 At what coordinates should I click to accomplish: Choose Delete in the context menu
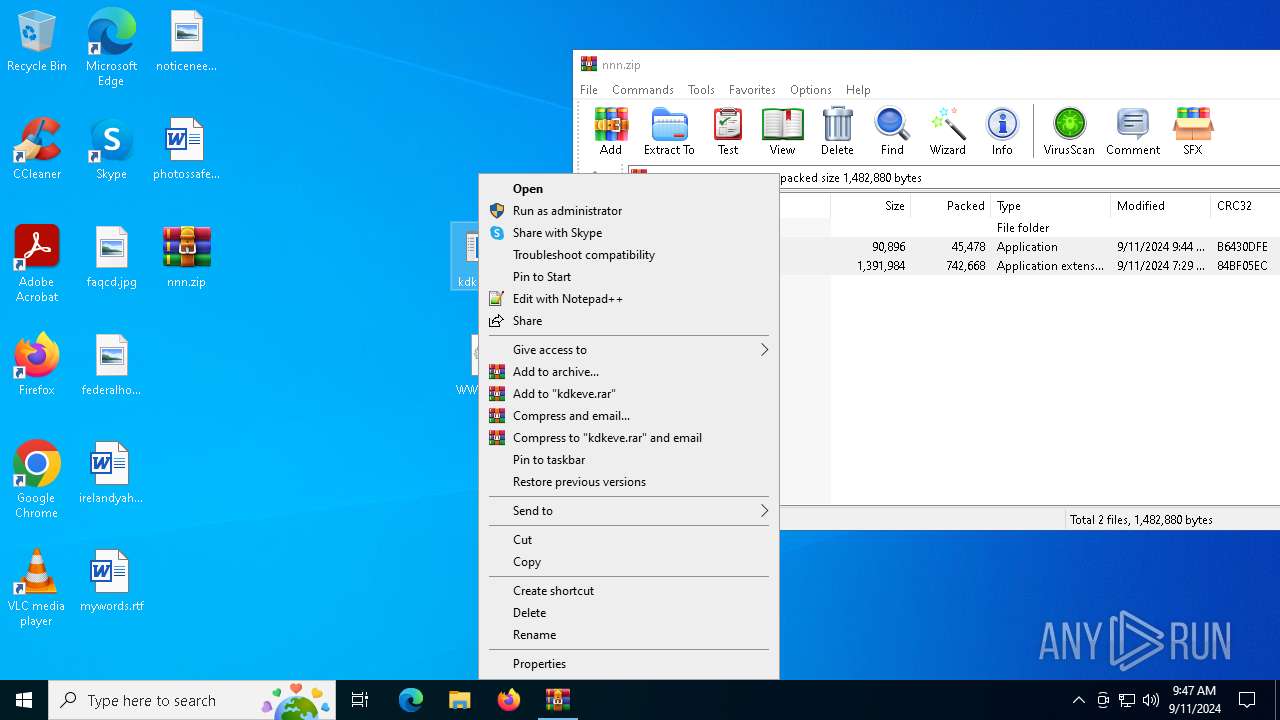coord(629,613)
